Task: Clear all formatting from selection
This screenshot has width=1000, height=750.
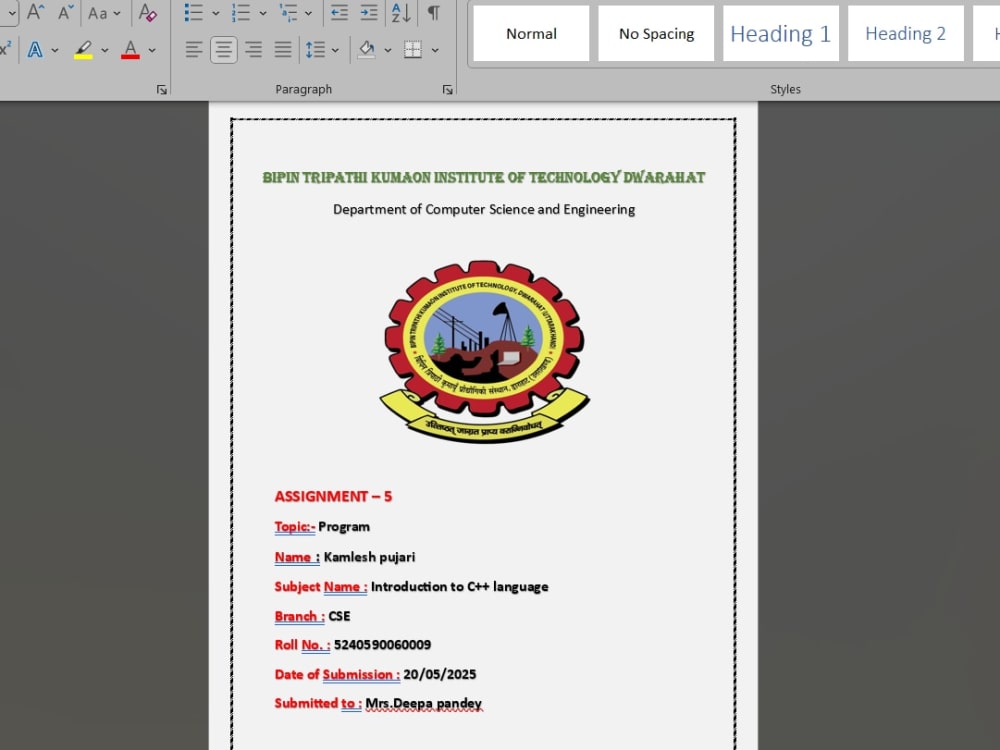Action: coord(147,13)
